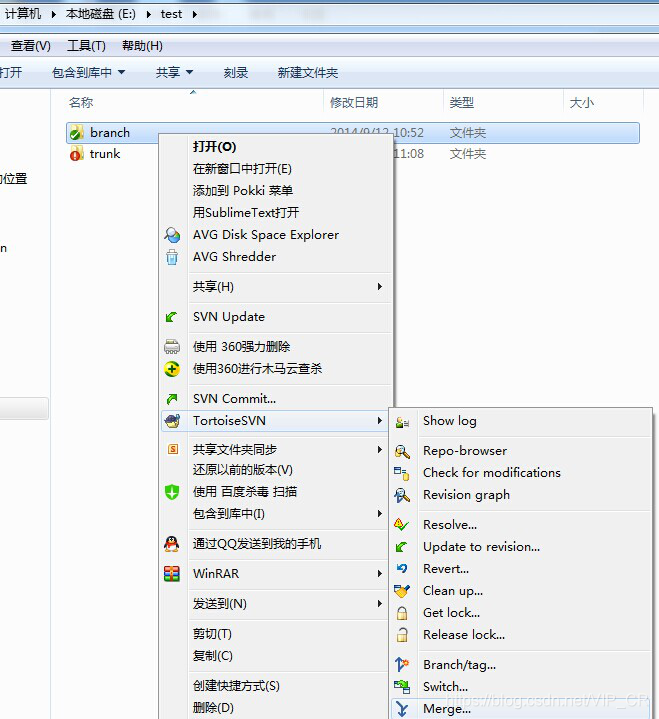Open the 查看(V) menu
The height and width of the screenshot is (719, 659).
coord(30,46)
